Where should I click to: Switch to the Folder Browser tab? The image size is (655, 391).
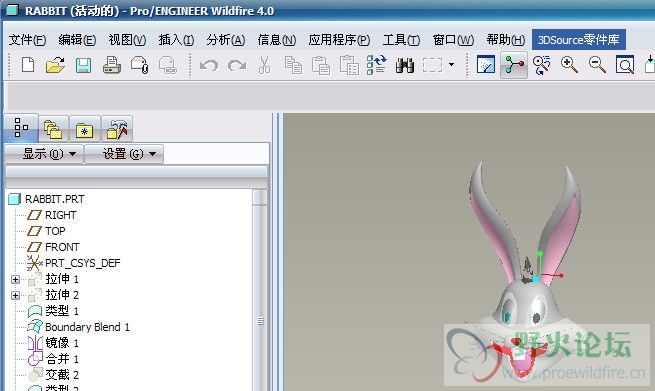(54, 128)
